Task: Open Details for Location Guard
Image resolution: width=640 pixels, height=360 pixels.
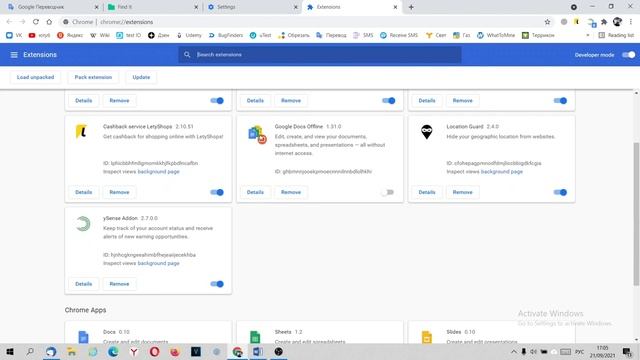Action: (427, 192)
